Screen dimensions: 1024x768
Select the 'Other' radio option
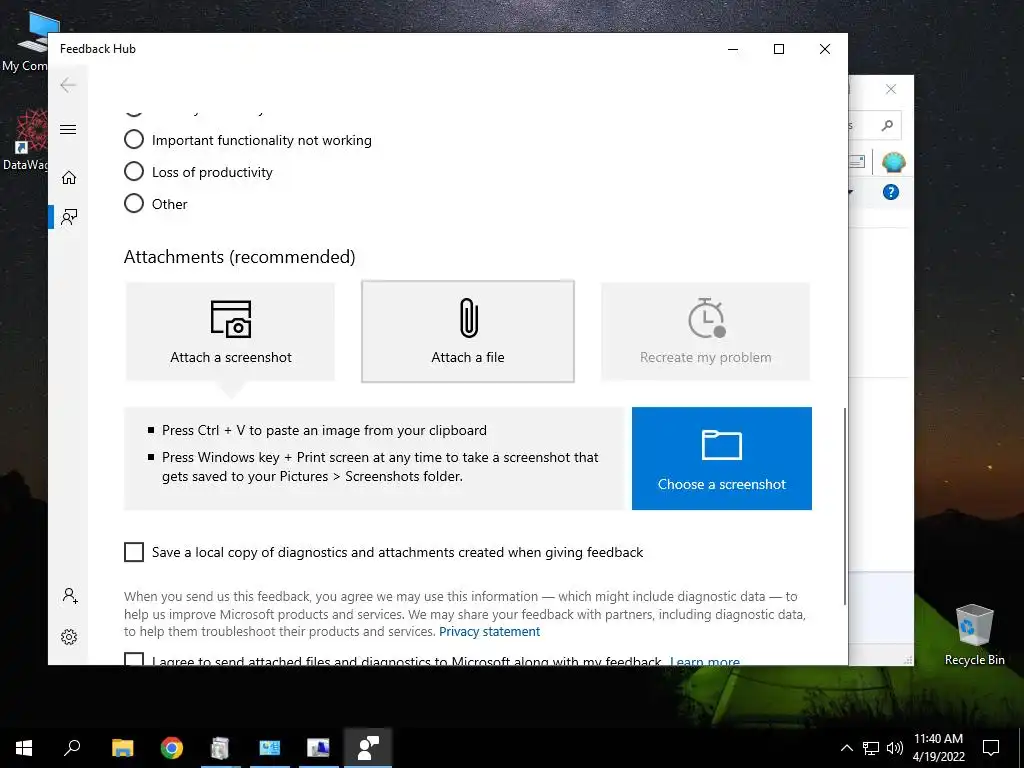click(x=156, y=204)
